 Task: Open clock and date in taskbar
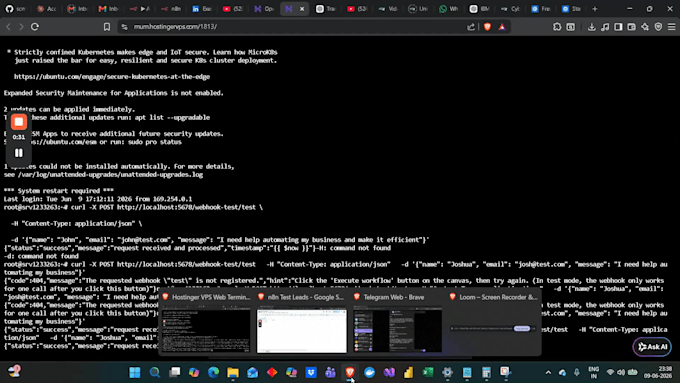pos(658,372)
